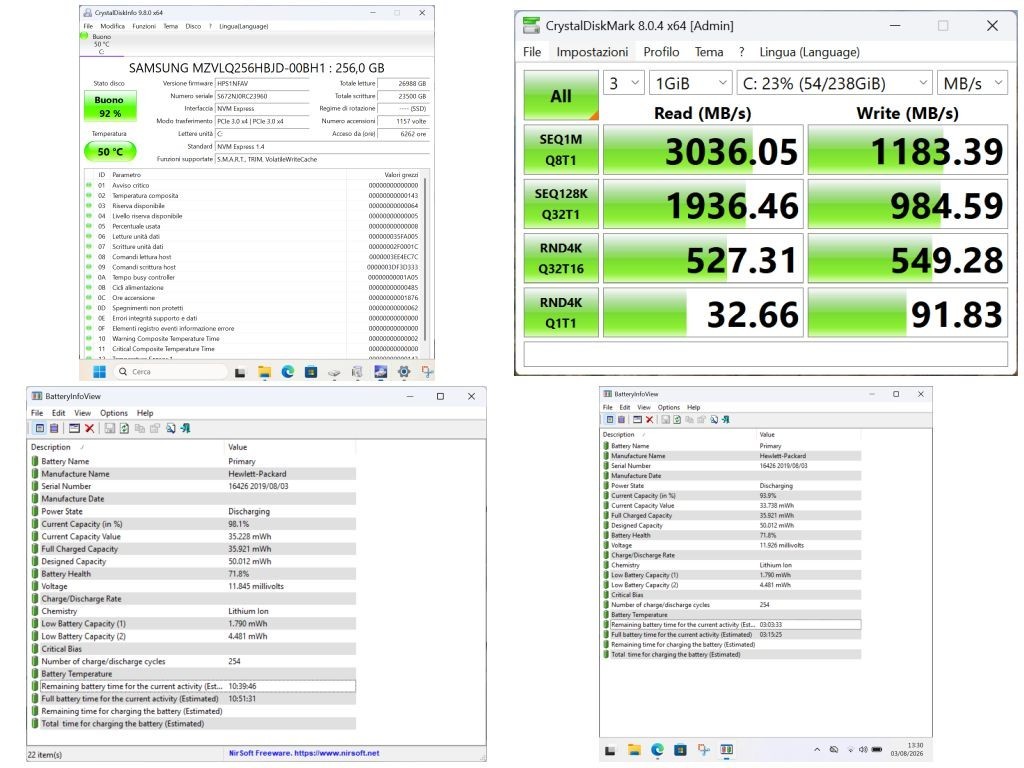Image resolution: width=1024 pixels, height=768 pixels.
Task: Click the Save icon in large BatteryInfoView toolbar
Action: click(x=109, y=428)
